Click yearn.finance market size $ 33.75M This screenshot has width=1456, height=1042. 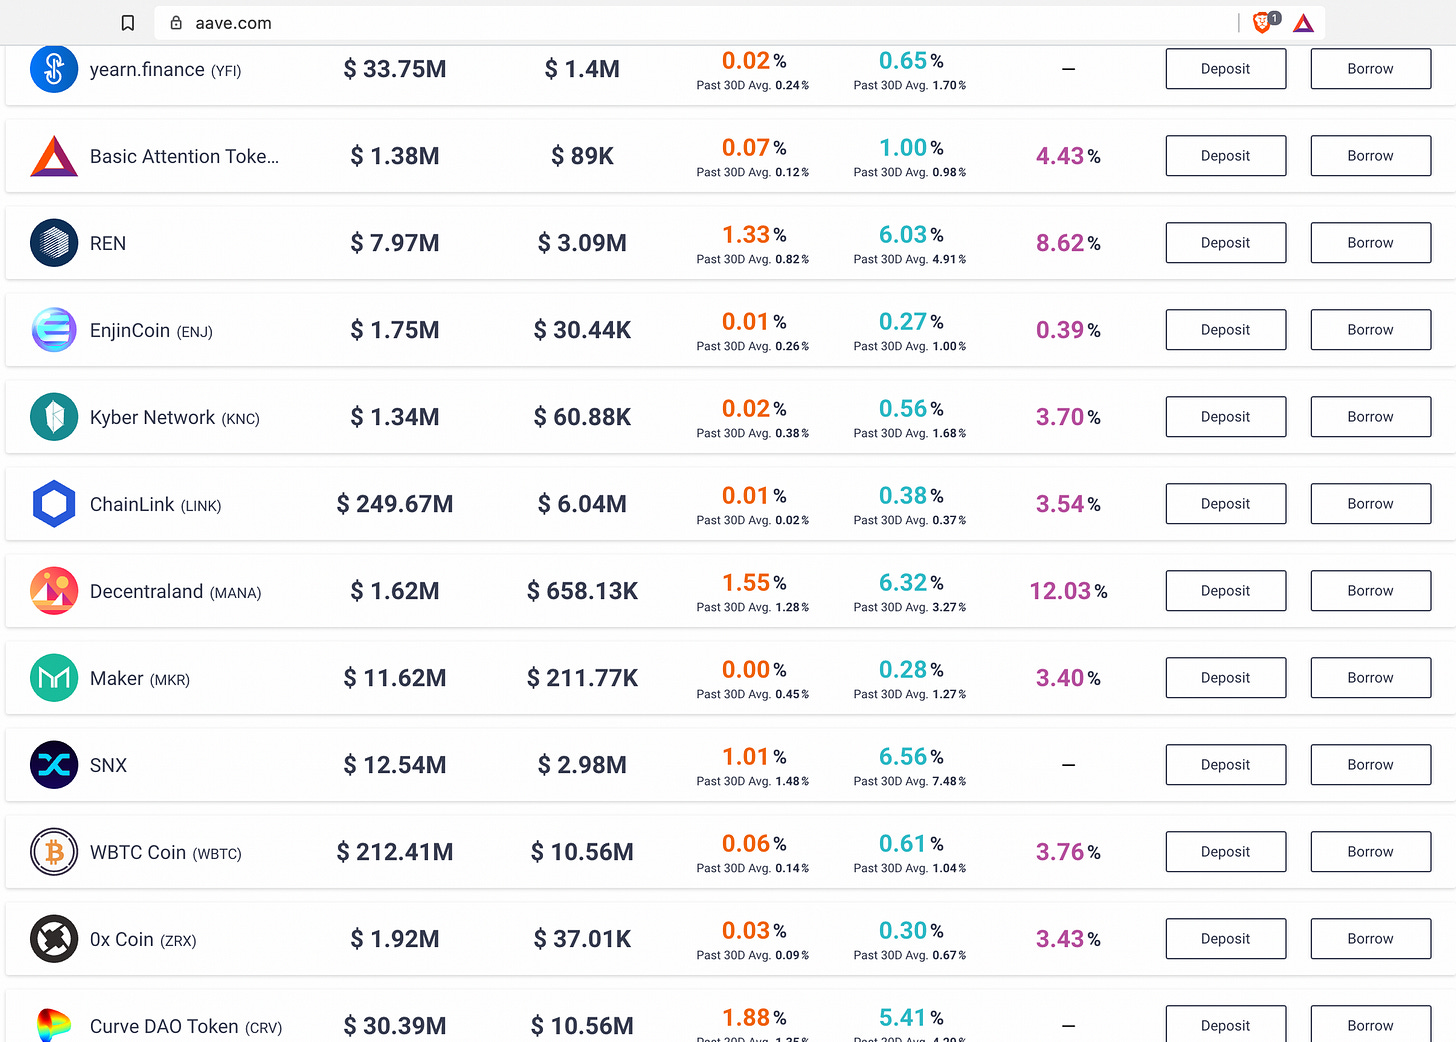[x=395, y=69]
